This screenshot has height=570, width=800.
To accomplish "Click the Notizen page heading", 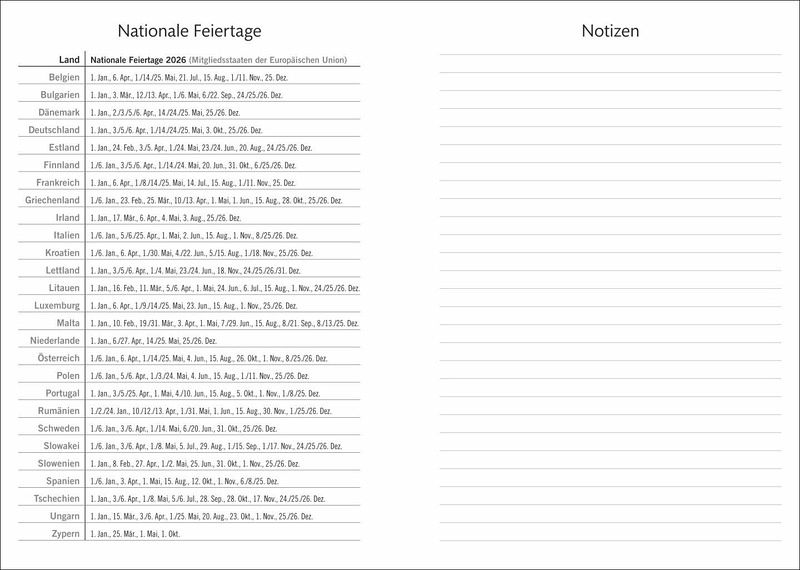I will [610, 32].
